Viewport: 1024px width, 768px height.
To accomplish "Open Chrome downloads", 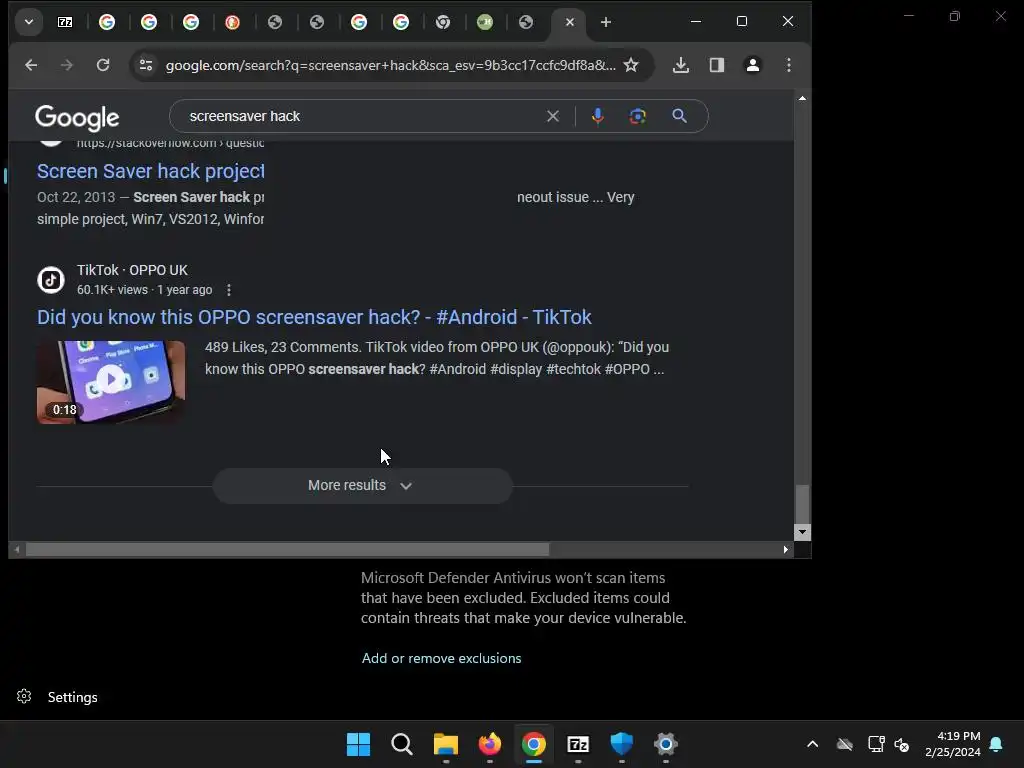I will point(680,65).
